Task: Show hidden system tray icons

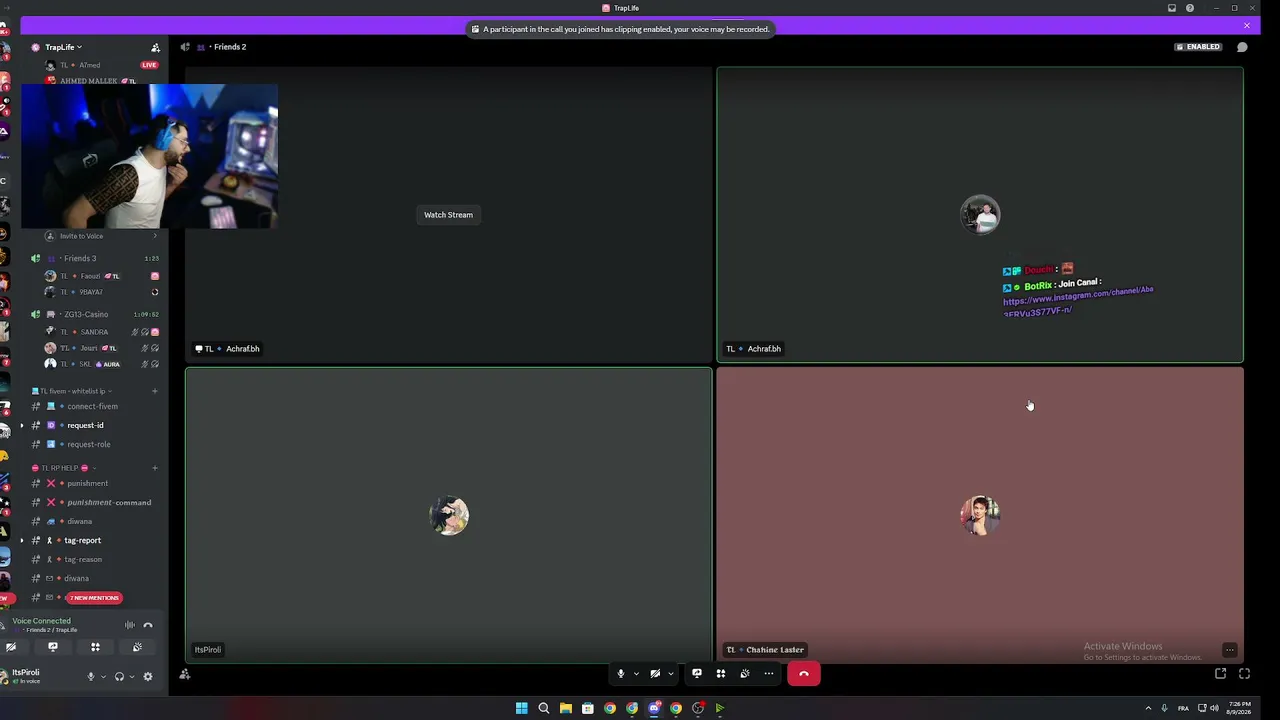Action: (1148, 708)
